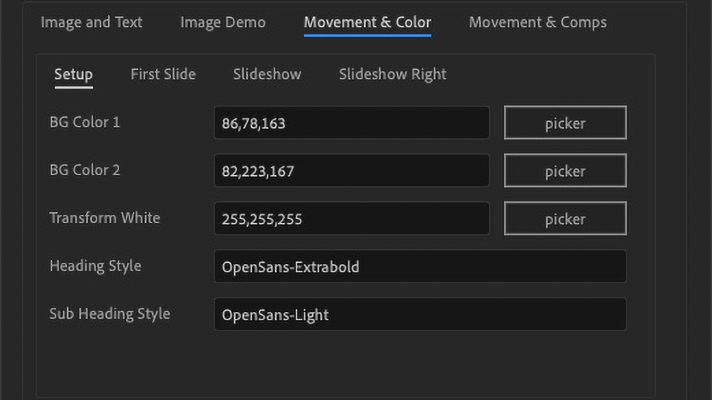
Task: Open the Slideshow Right sub-tab
Action: point(392,74)
